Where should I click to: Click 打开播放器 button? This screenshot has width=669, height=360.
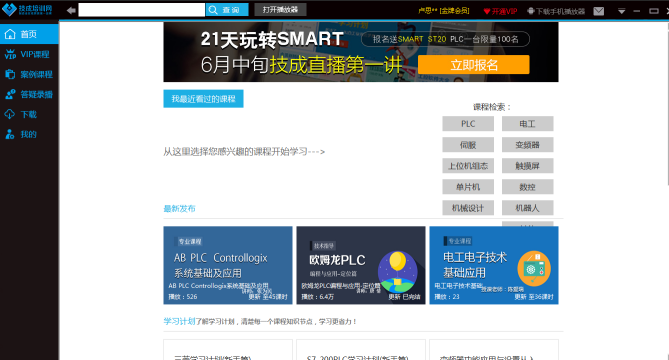(280, 9)
